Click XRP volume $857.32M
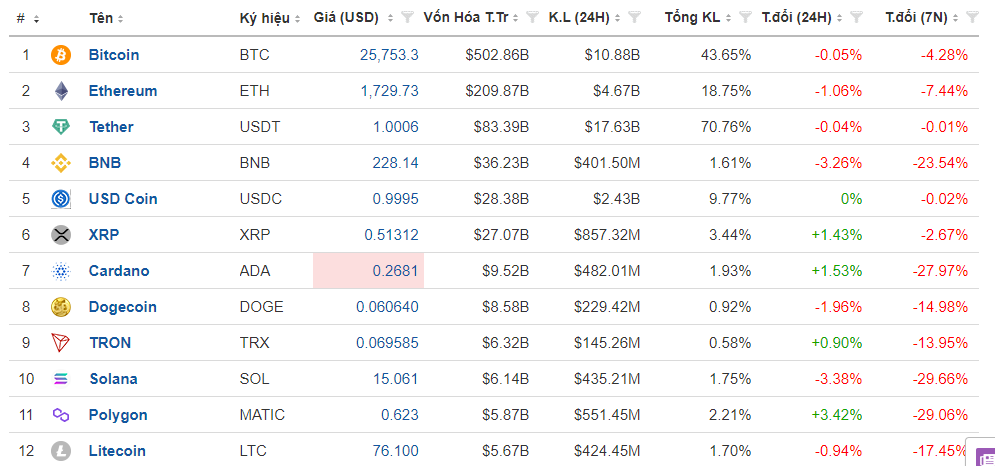The height and width of the screenshot is (466, 995). (607, 235)
